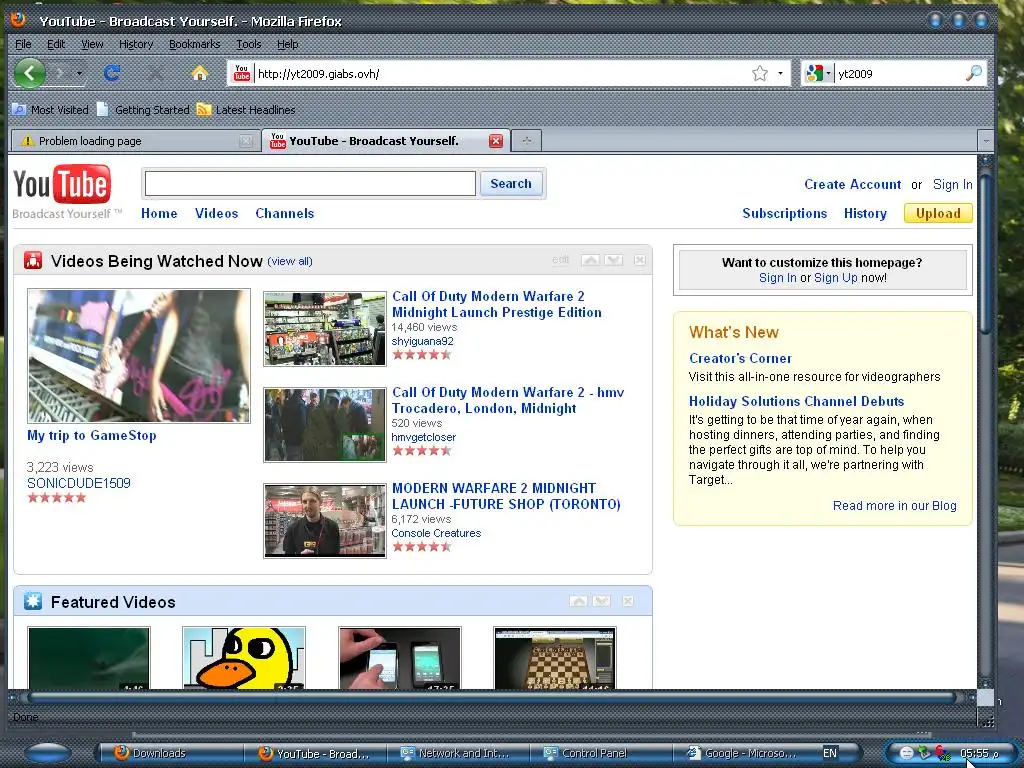This screenshot has height=768, width=1024.
Task: Click the yellow Upload button
Action: click(938, 214)
